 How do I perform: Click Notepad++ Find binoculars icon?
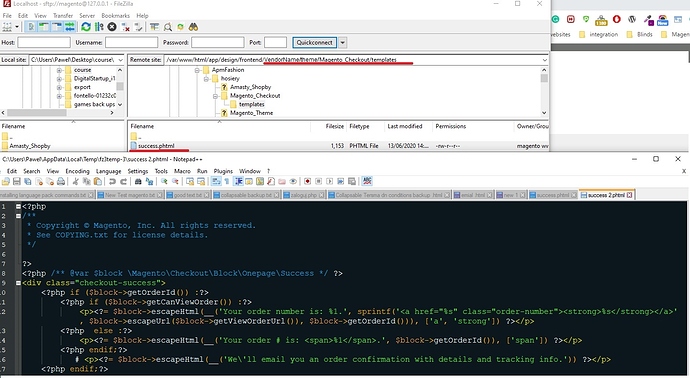tap(138, 181)
